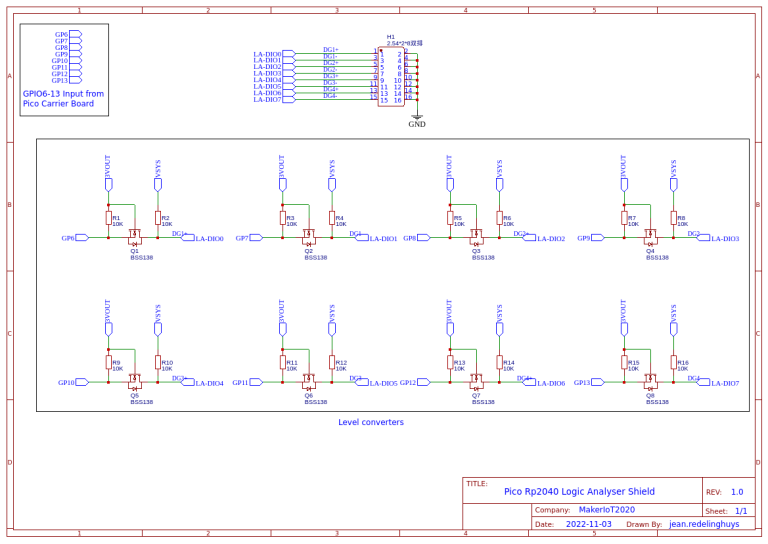Select resistor R8 near LA-DIO3
The width and height of the screenshot is (768, 544).
point(673,219)
